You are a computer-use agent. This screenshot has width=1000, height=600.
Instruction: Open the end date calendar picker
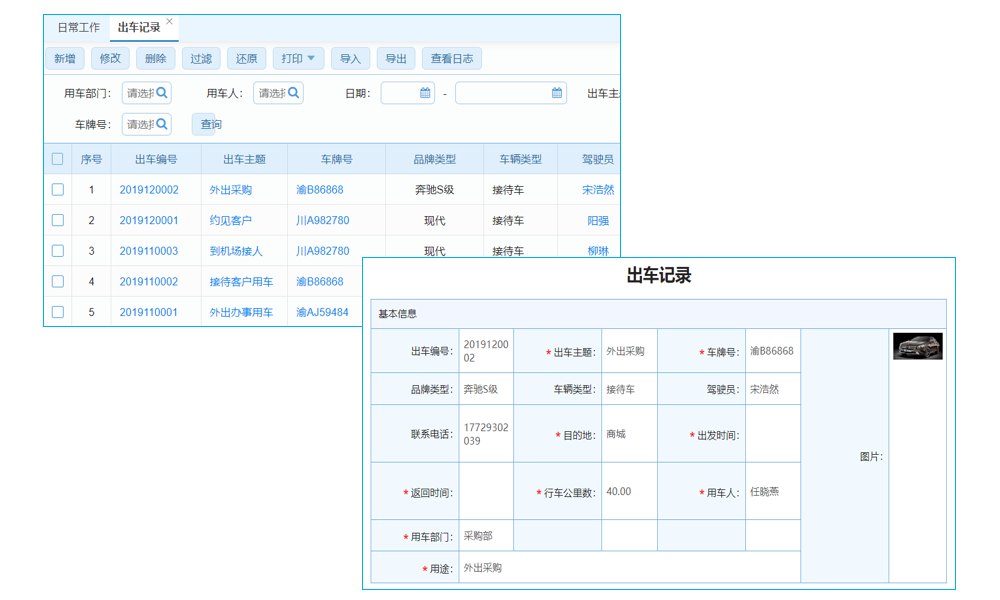tap(556, 92)
